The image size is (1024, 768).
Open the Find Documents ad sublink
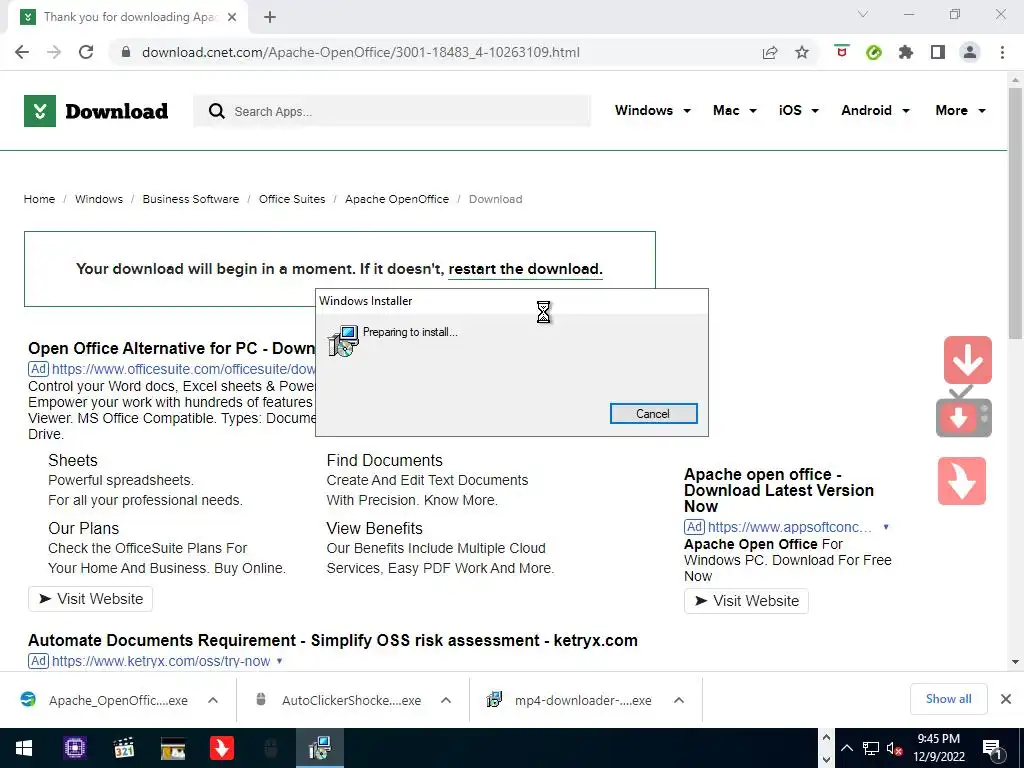coord(385,460)
